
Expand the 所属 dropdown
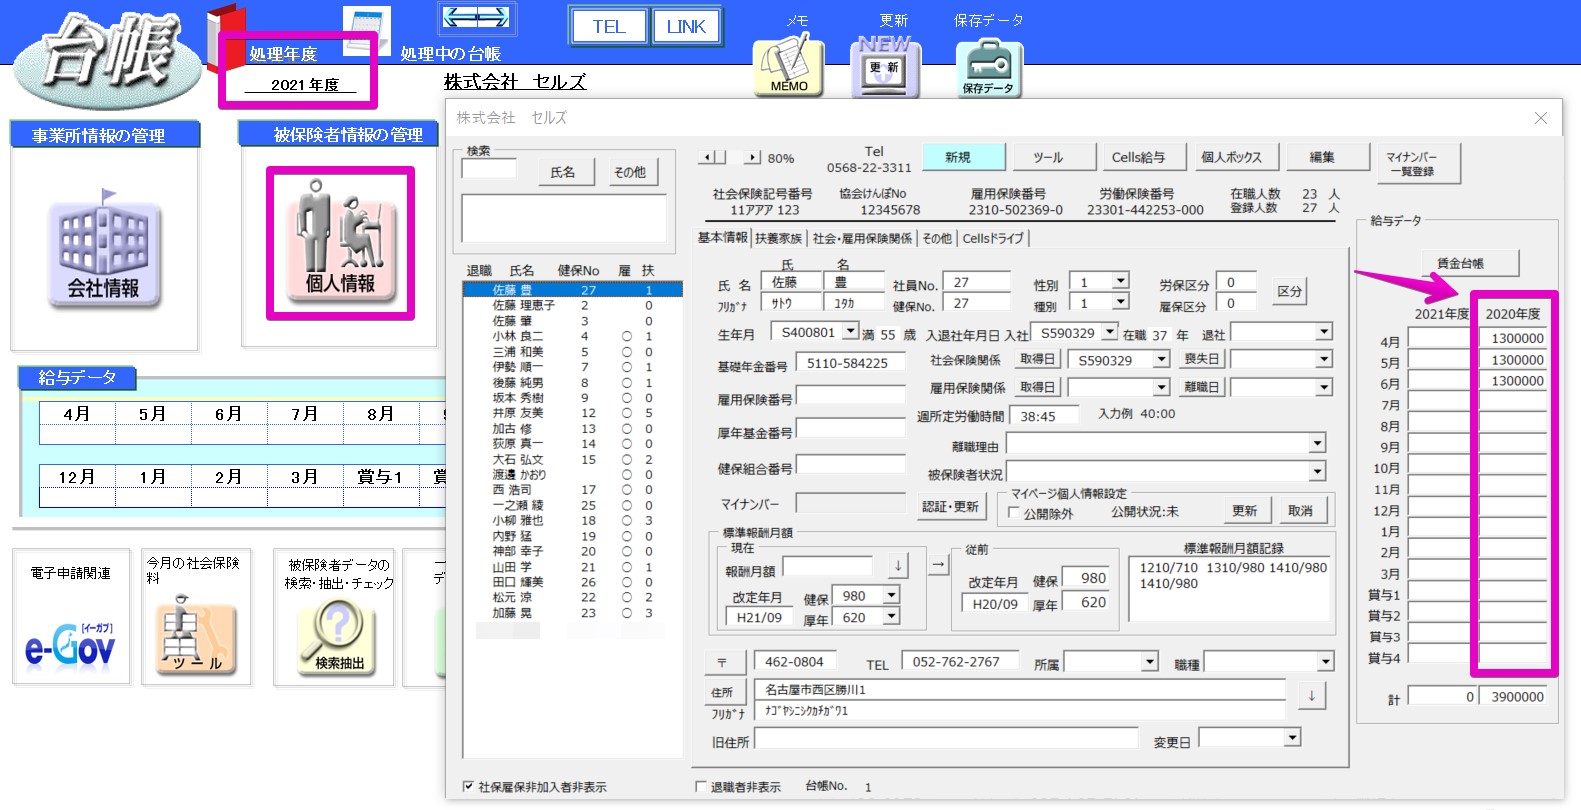click(1150, 661)
